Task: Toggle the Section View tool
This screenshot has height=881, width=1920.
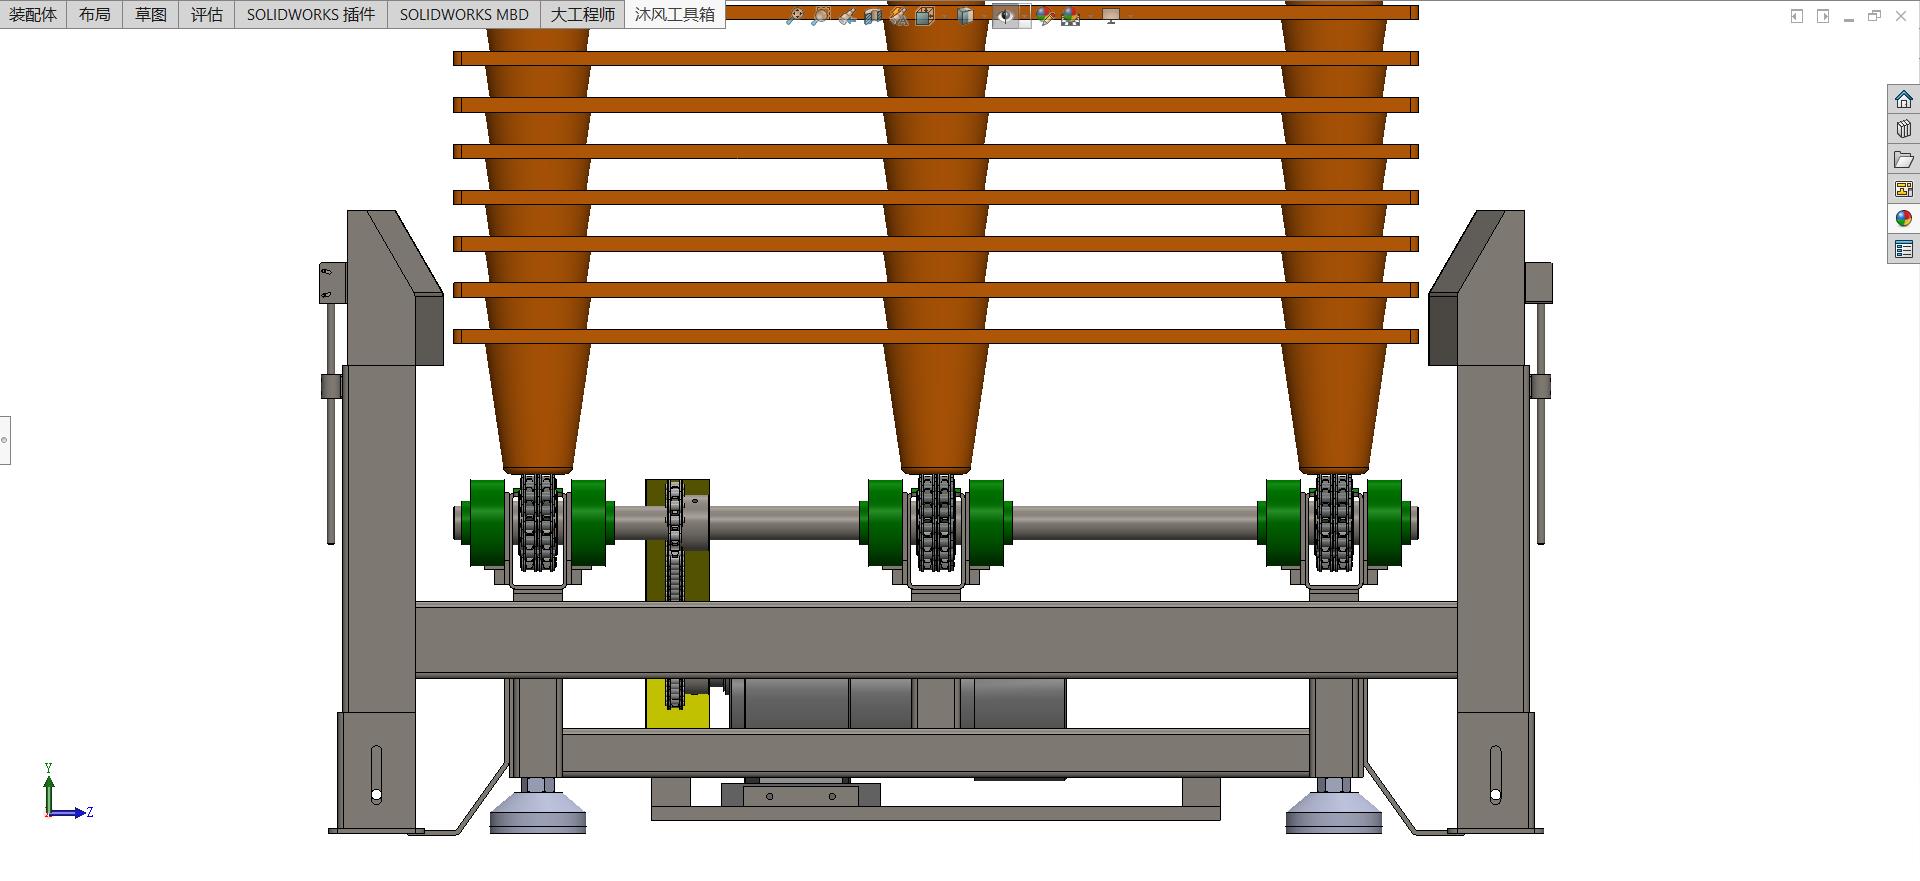Action: 873,16
